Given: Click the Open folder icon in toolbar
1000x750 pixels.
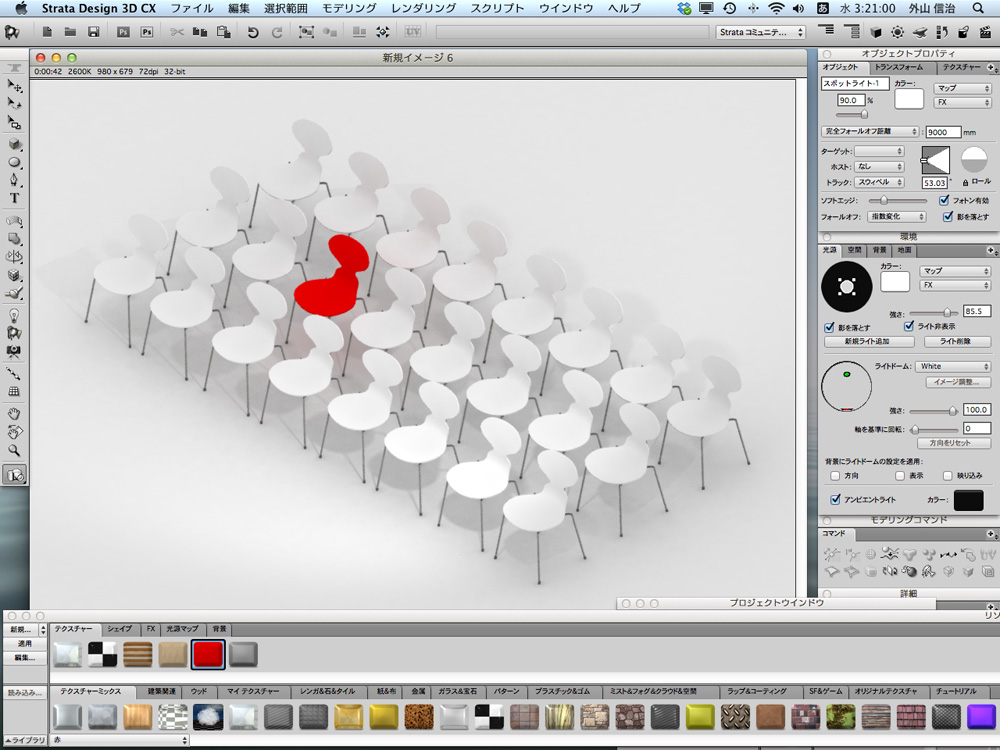Looking at the screenshot, I should [x=70, y=32].
